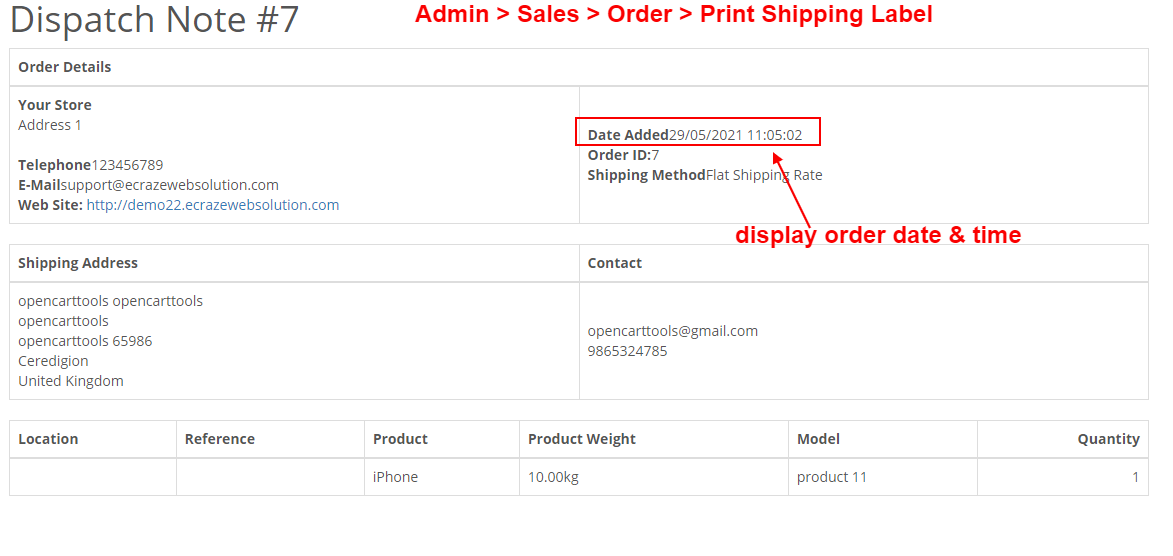
Task: Click the Your Store name label
Action: coord(55,106)
